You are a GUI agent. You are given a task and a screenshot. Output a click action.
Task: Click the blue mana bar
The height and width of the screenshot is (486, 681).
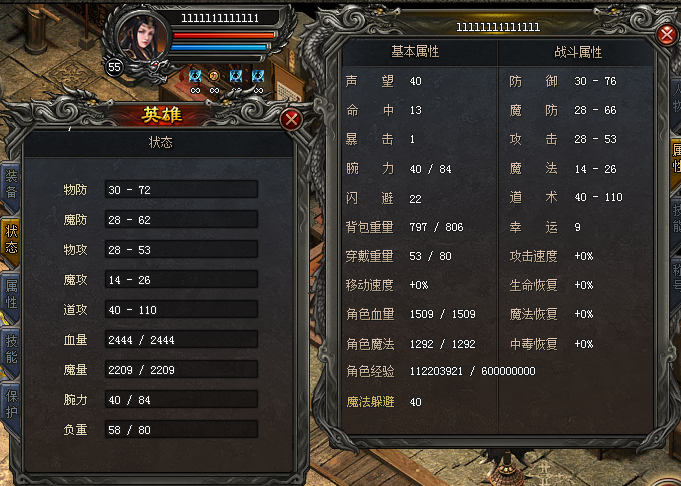click(x=219, y=47)
